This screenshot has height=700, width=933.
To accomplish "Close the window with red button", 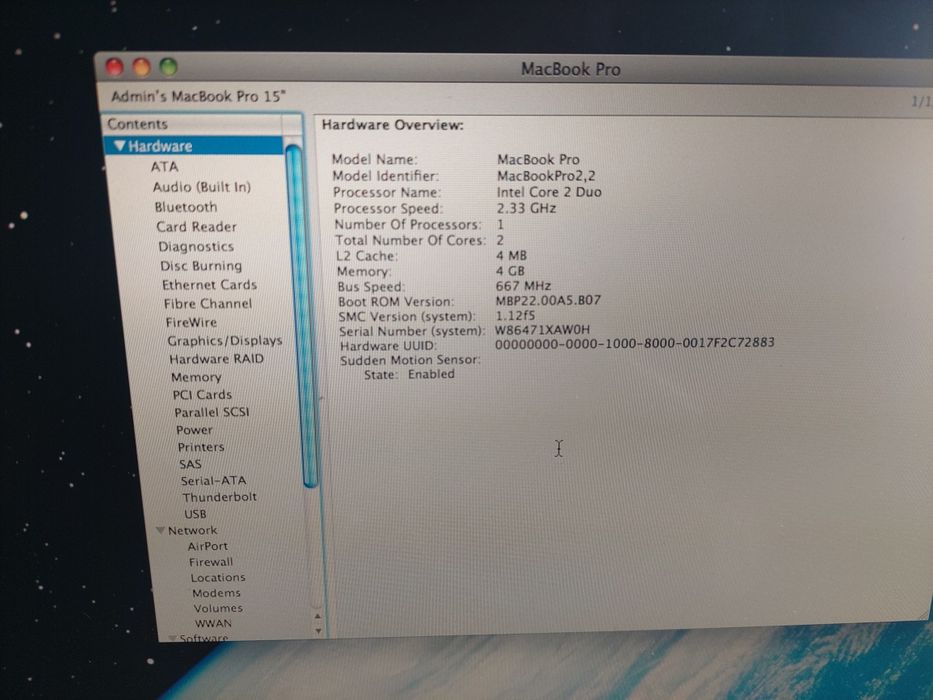I will tap(115, 67).
